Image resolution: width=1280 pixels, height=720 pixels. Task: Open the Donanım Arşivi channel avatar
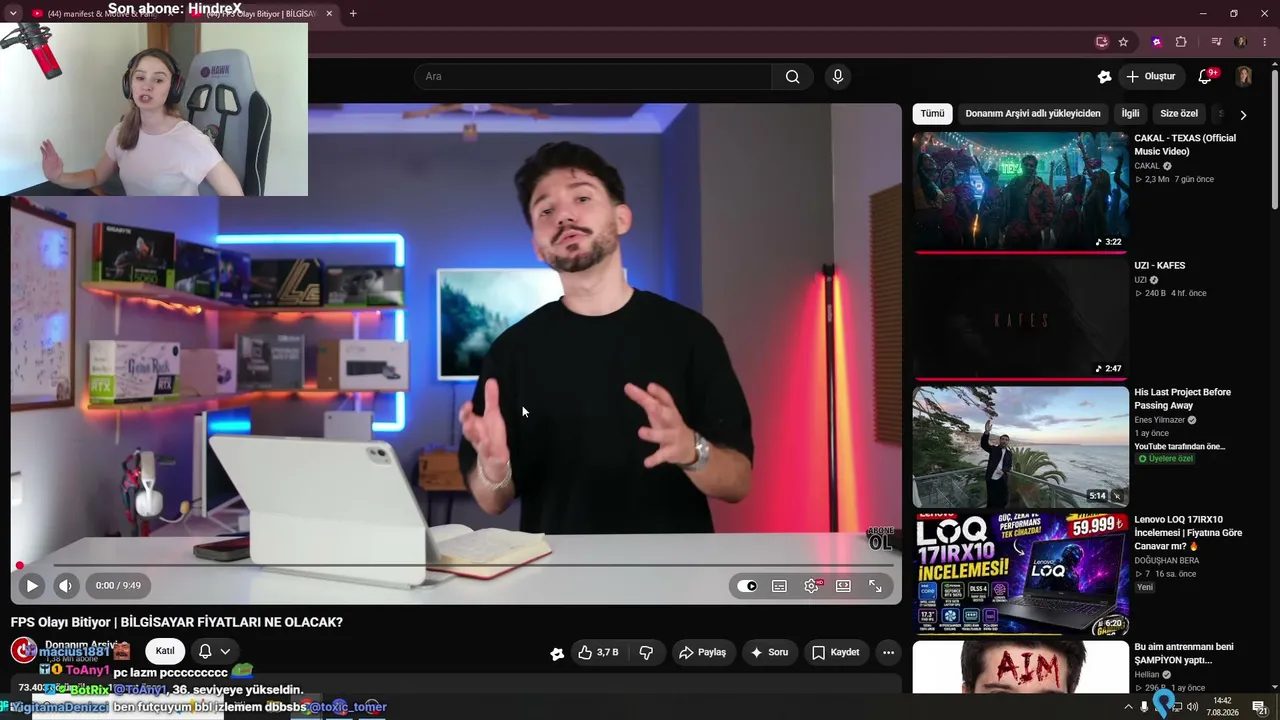tap(23, 651)
